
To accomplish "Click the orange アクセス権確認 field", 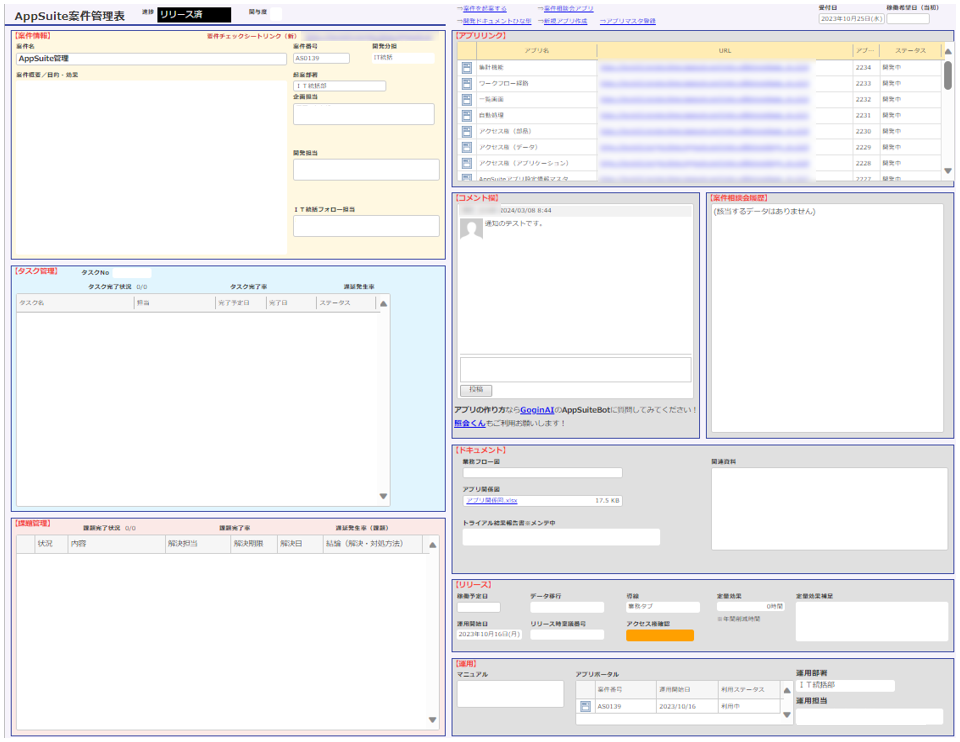I will 659,636.
